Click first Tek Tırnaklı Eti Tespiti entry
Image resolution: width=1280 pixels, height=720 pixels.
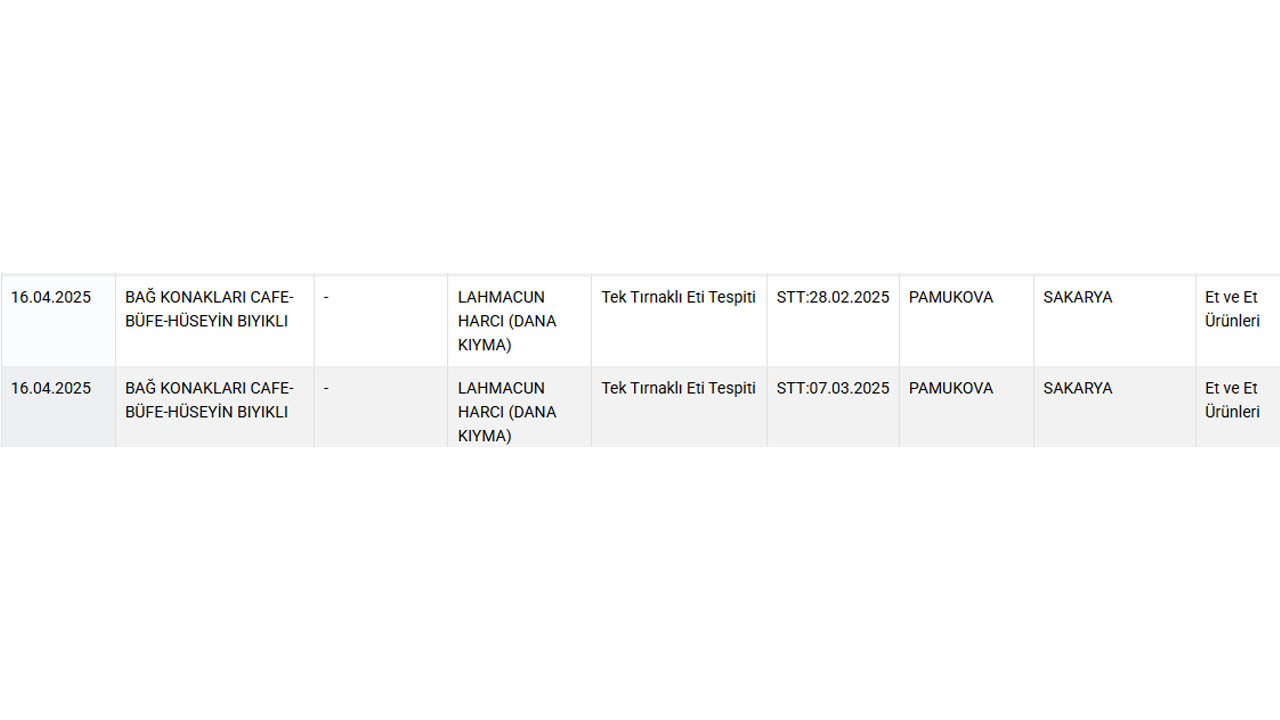(x=678, y=297)
